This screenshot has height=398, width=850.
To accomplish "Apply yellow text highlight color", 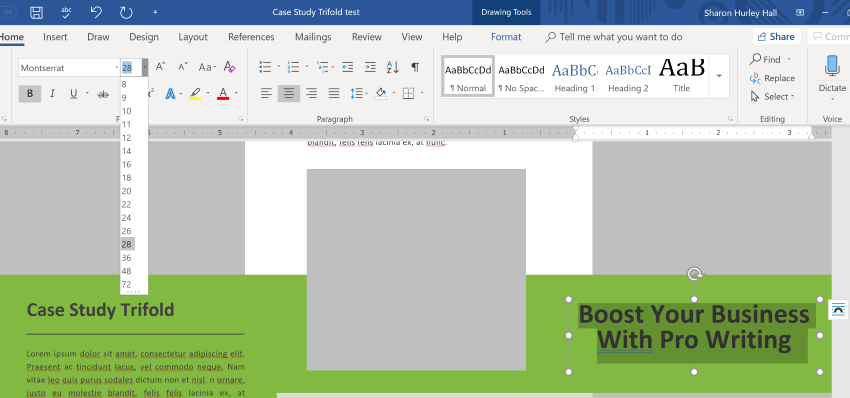I will [195, 94].
